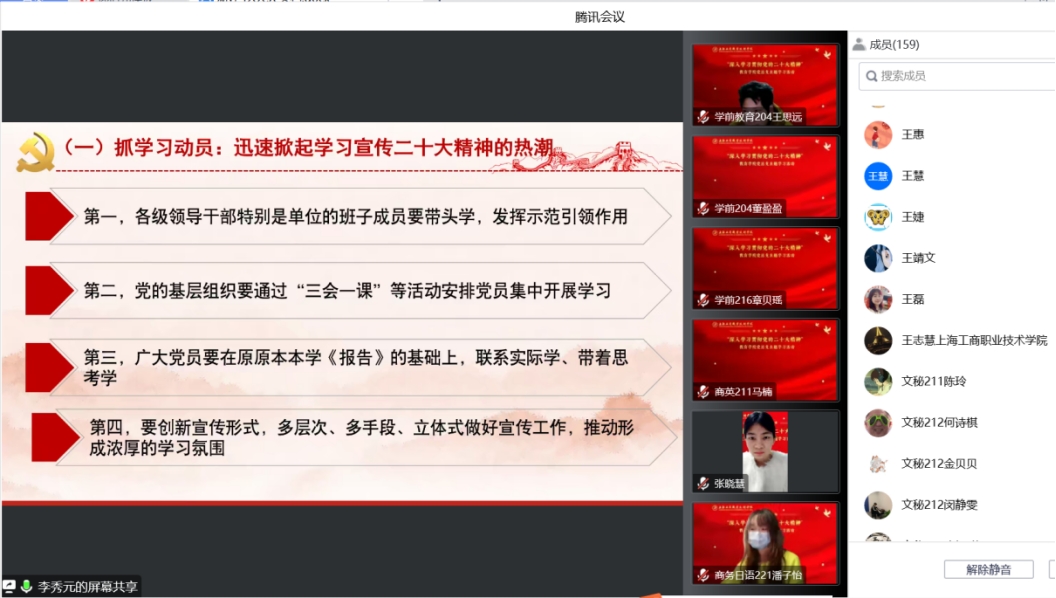Viewport: 1056px width, 598px height.
Task: Click the green microphone icon beside 李秀元的屏幕共享
Action: [26, 587]
